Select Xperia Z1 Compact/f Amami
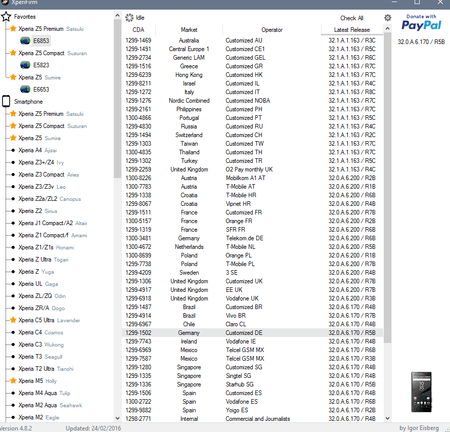450x432 pixels. point(53,235)
